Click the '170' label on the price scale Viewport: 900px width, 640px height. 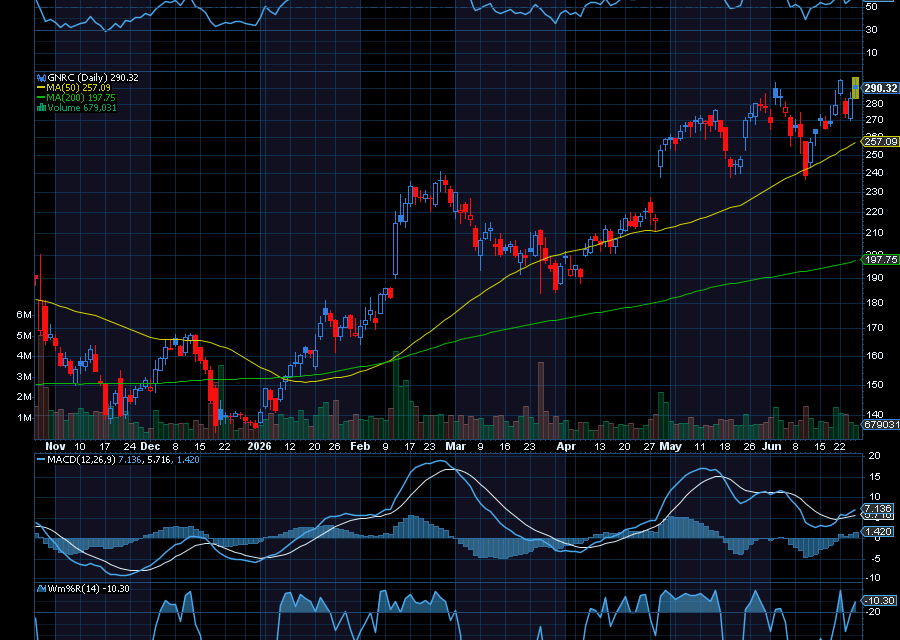click(875, 328)
